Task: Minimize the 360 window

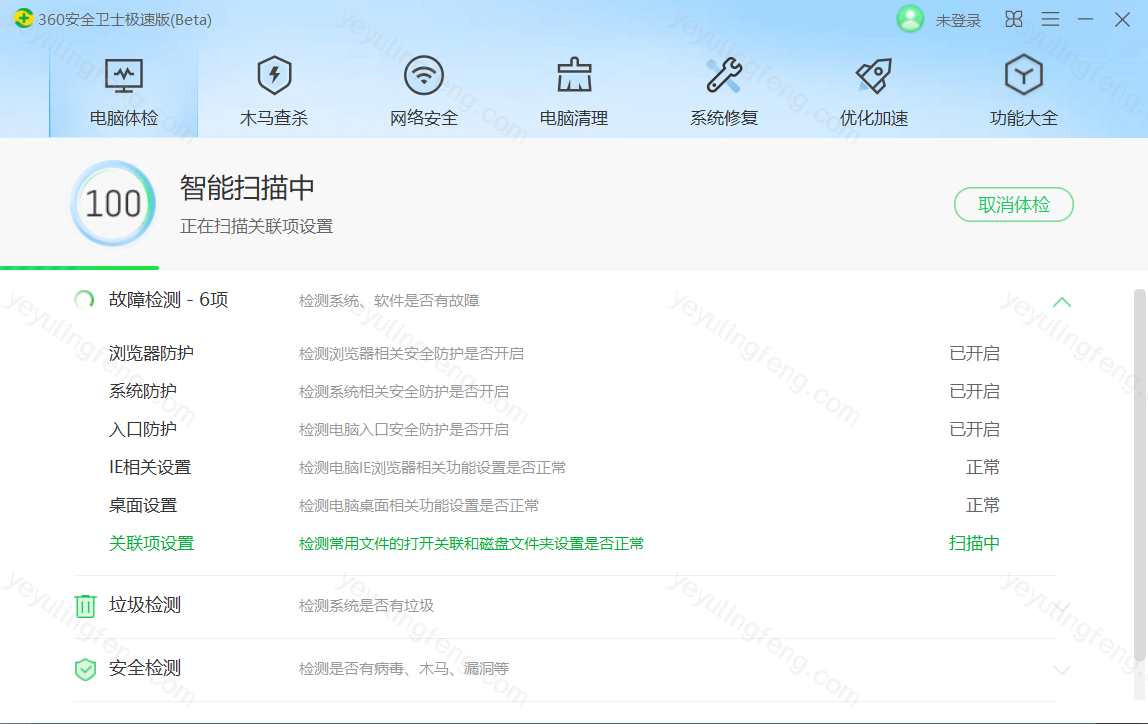Action: click(x=1086, y=19)
